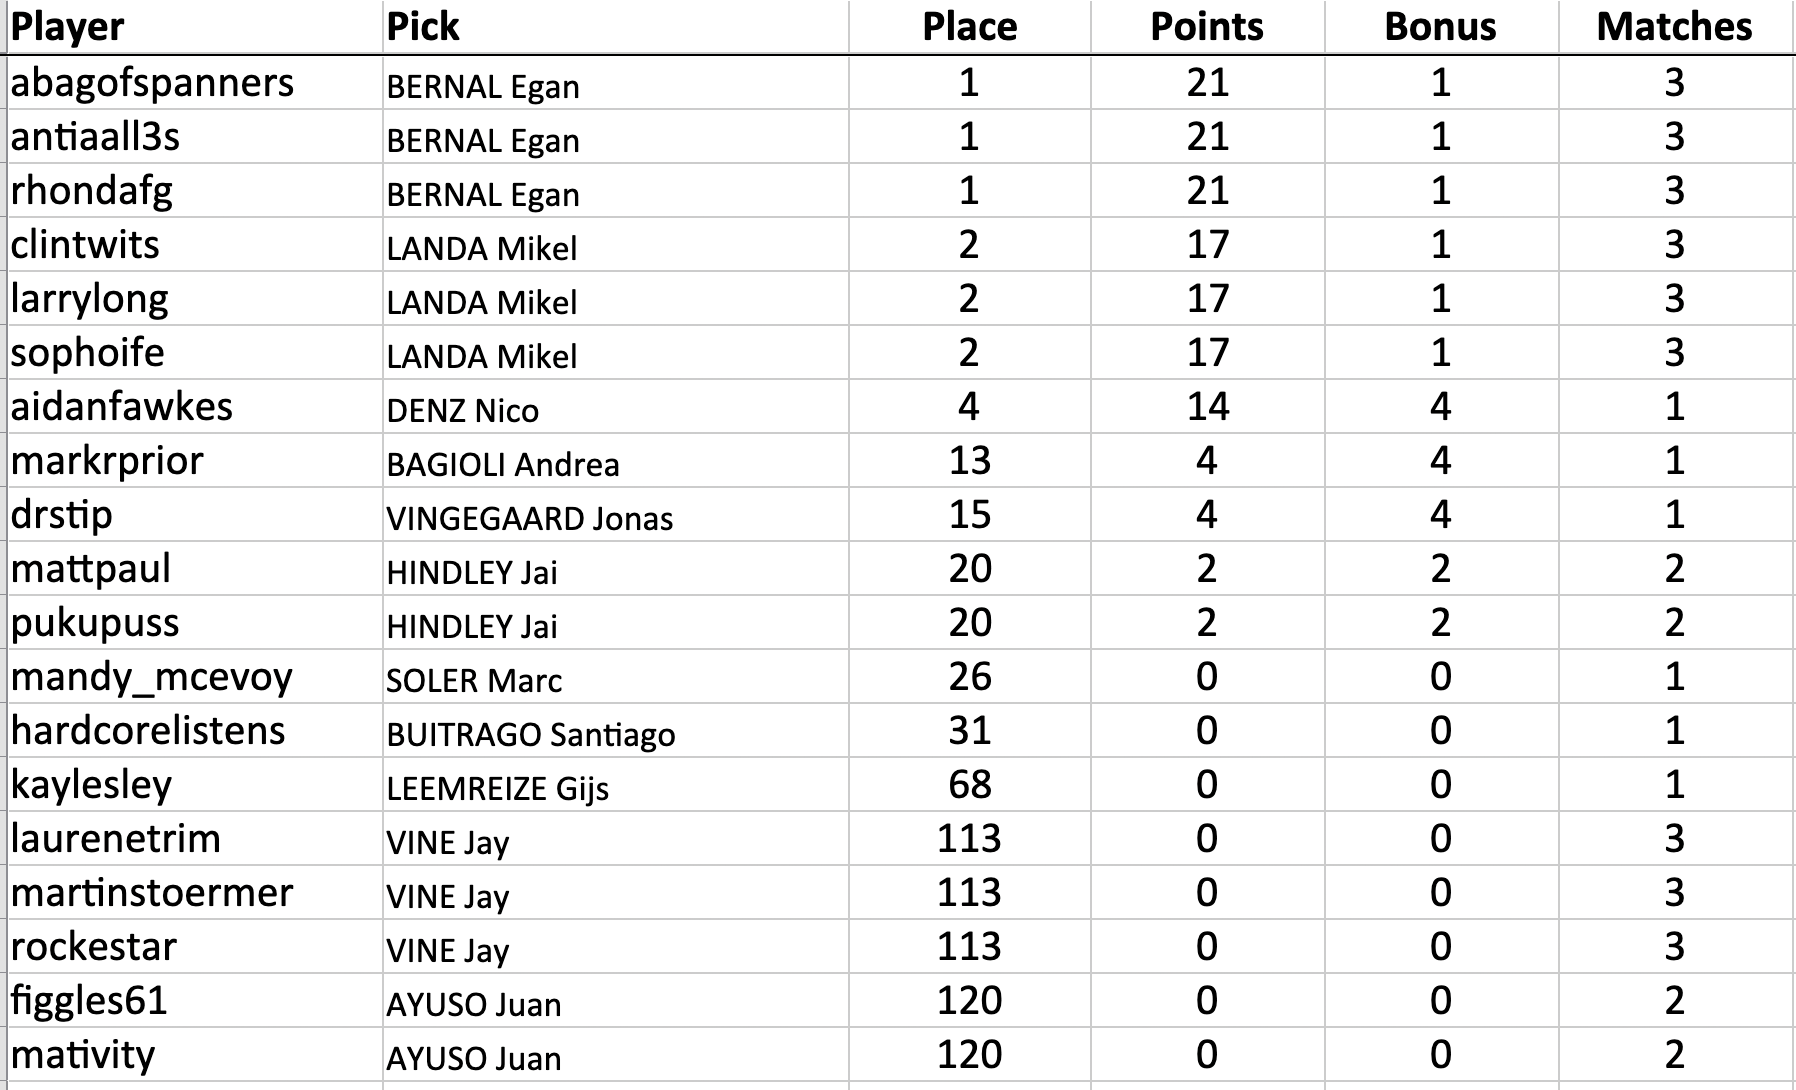Select the SOLER Marc pick cell
The image size is (1796, 1090).
tap(474, 679)
